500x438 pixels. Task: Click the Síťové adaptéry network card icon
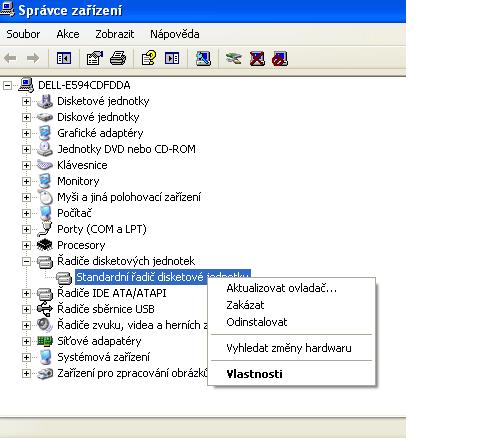[x=45, y=341]
